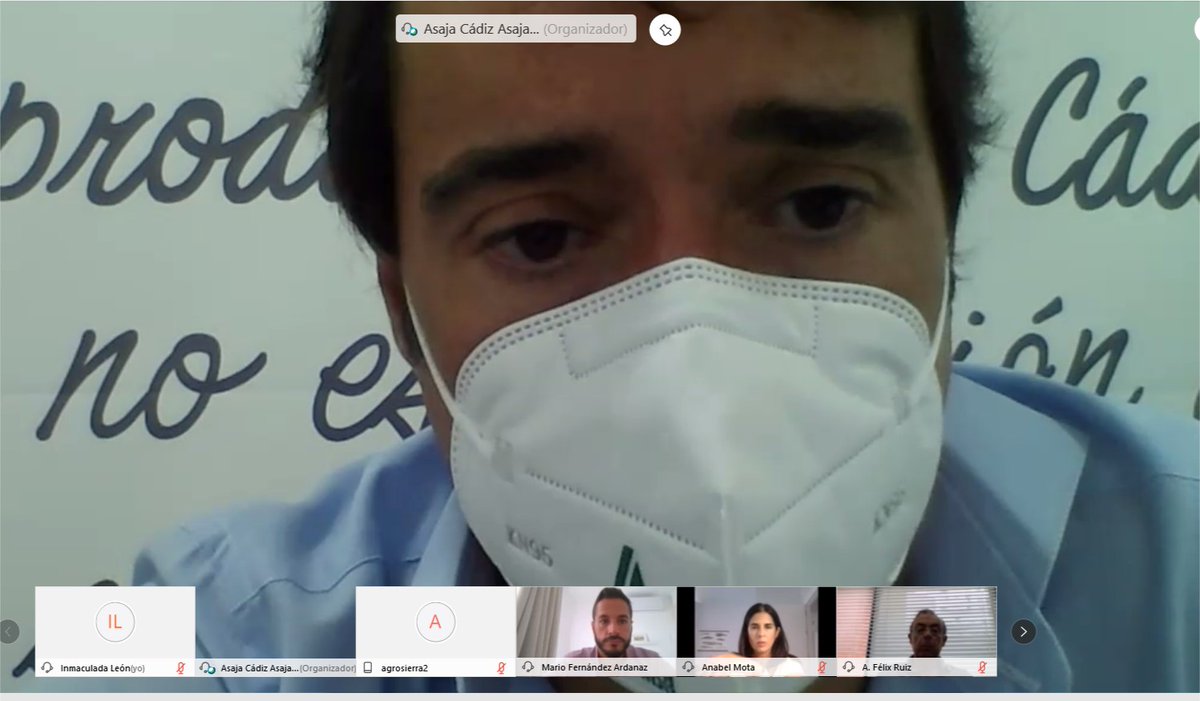Click the 'Mario Fernández Ardanaz' name text
Screen dimensions: 1200x701
[593, 668]
